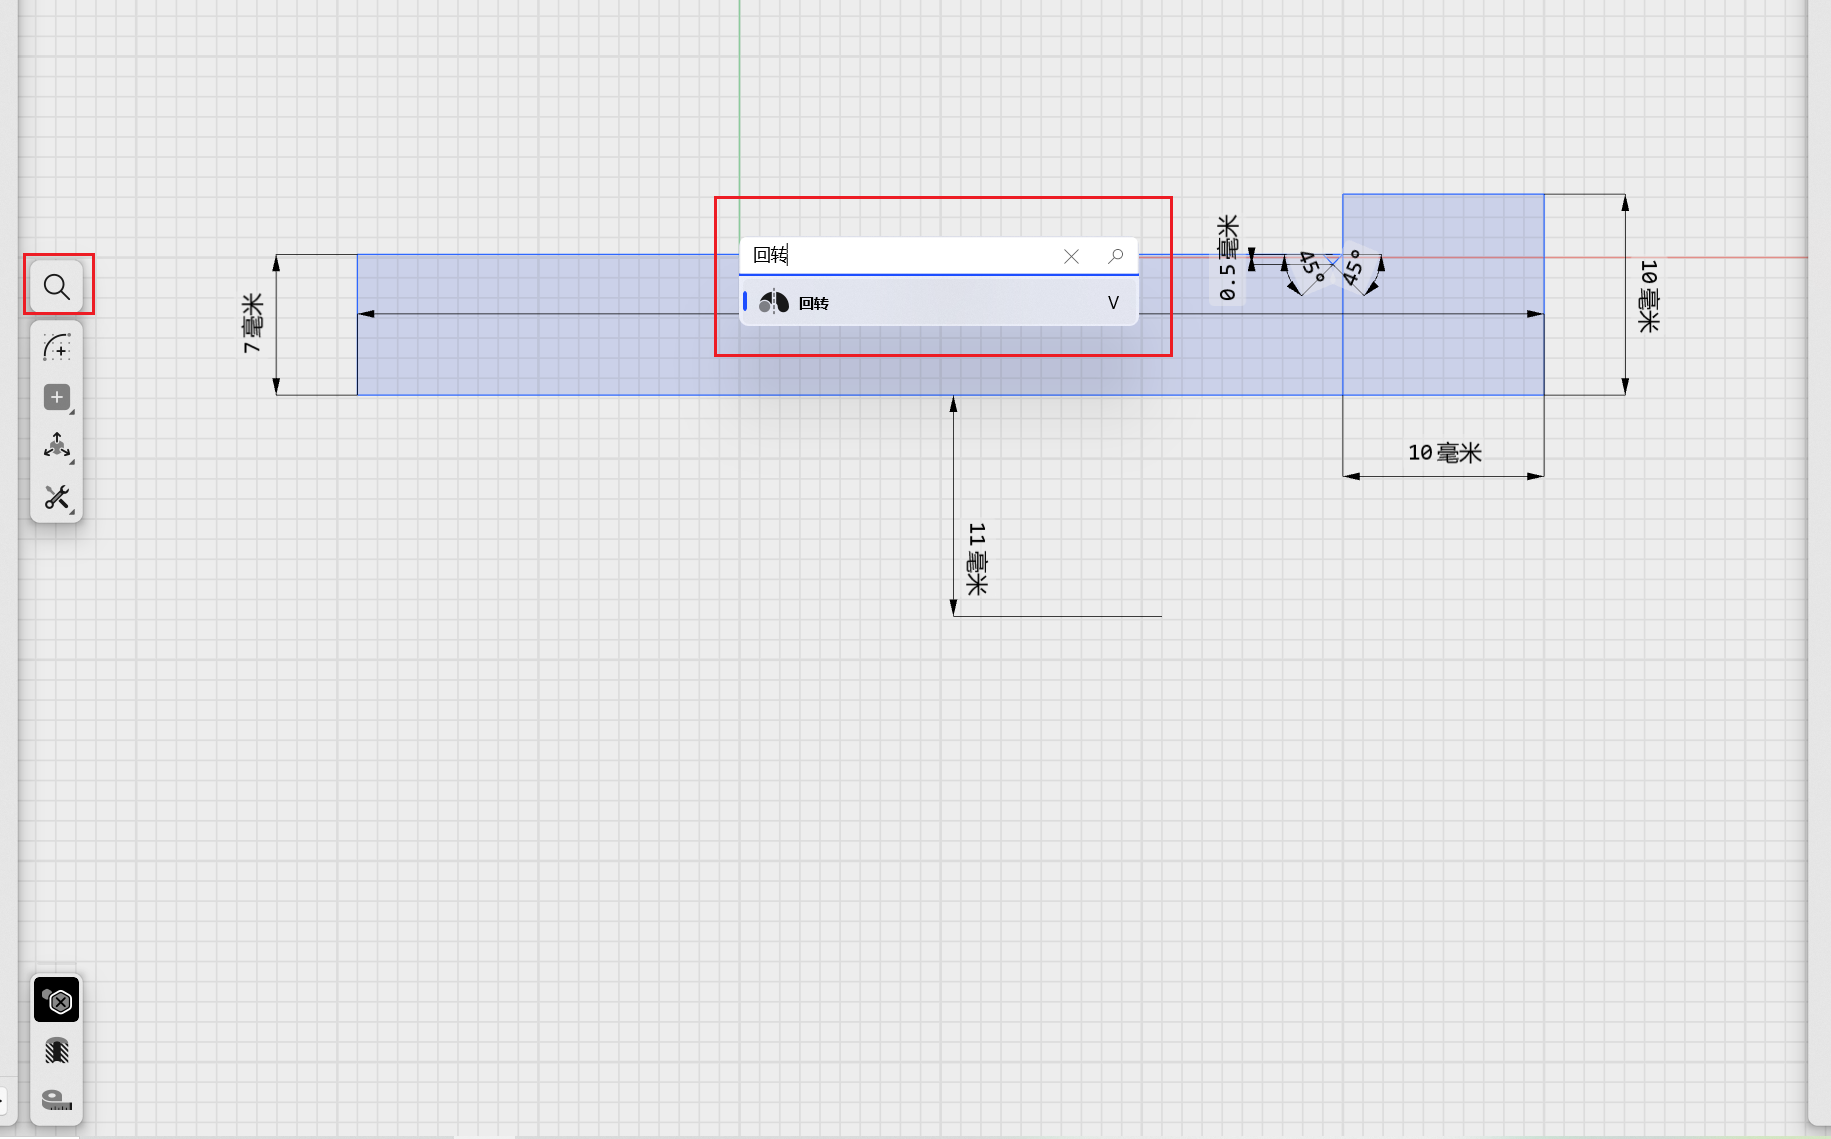This screenshot has width=1831, height=1139.
Task: Select the Sketch arc tool
Action: pos(57,348)
